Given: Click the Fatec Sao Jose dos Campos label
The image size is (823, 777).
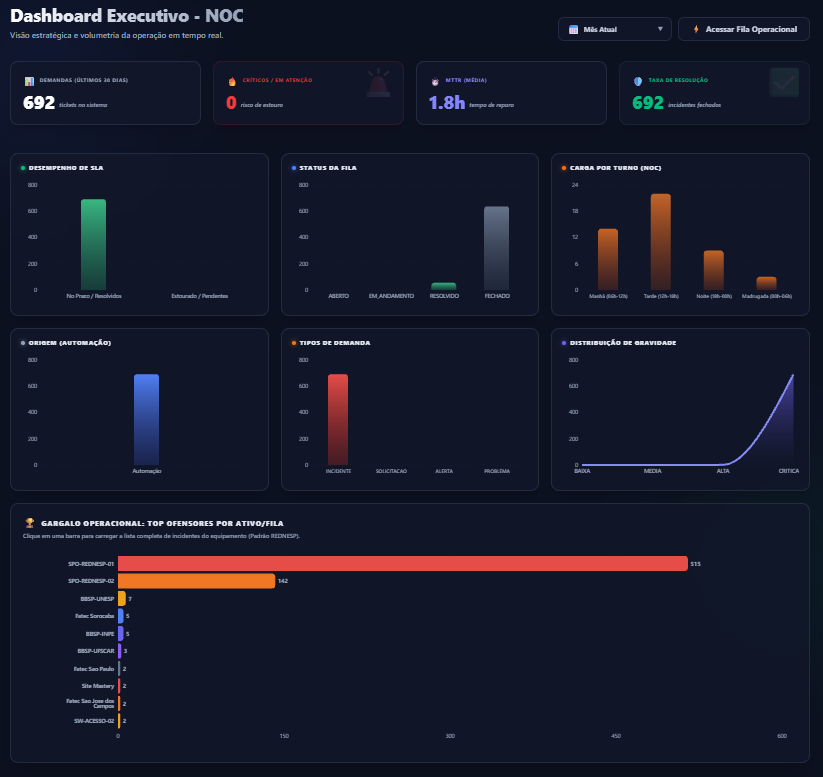Looking at the screenshot, I should (90, 704).
